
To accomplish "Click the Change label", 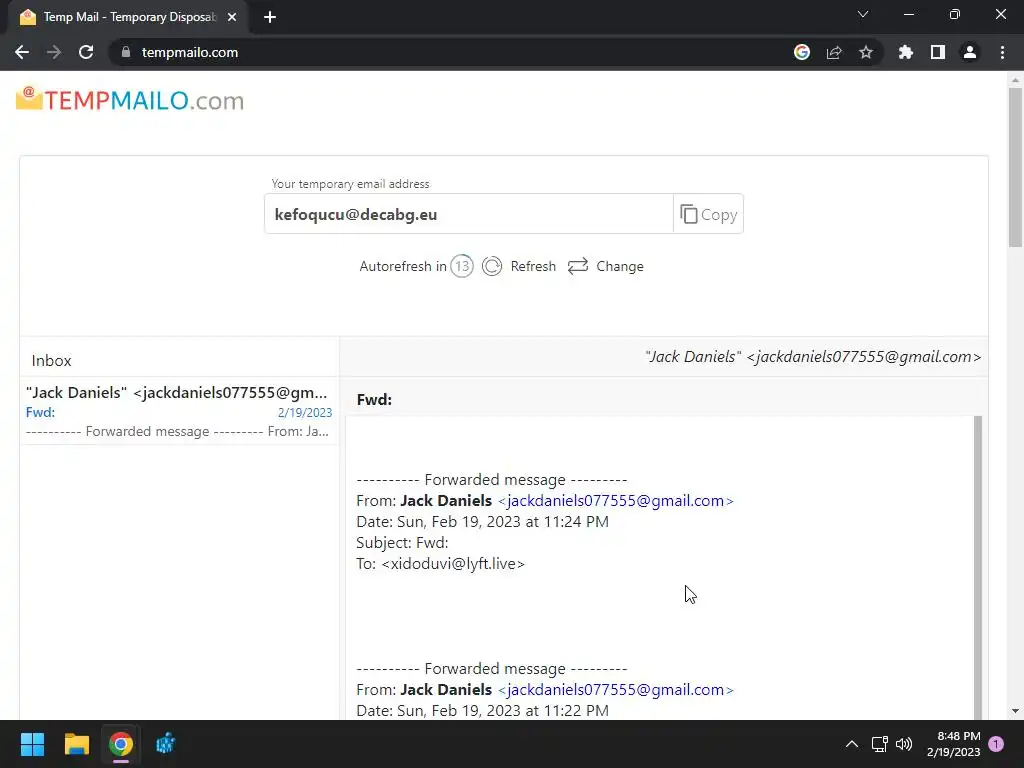I will point(620,266).
